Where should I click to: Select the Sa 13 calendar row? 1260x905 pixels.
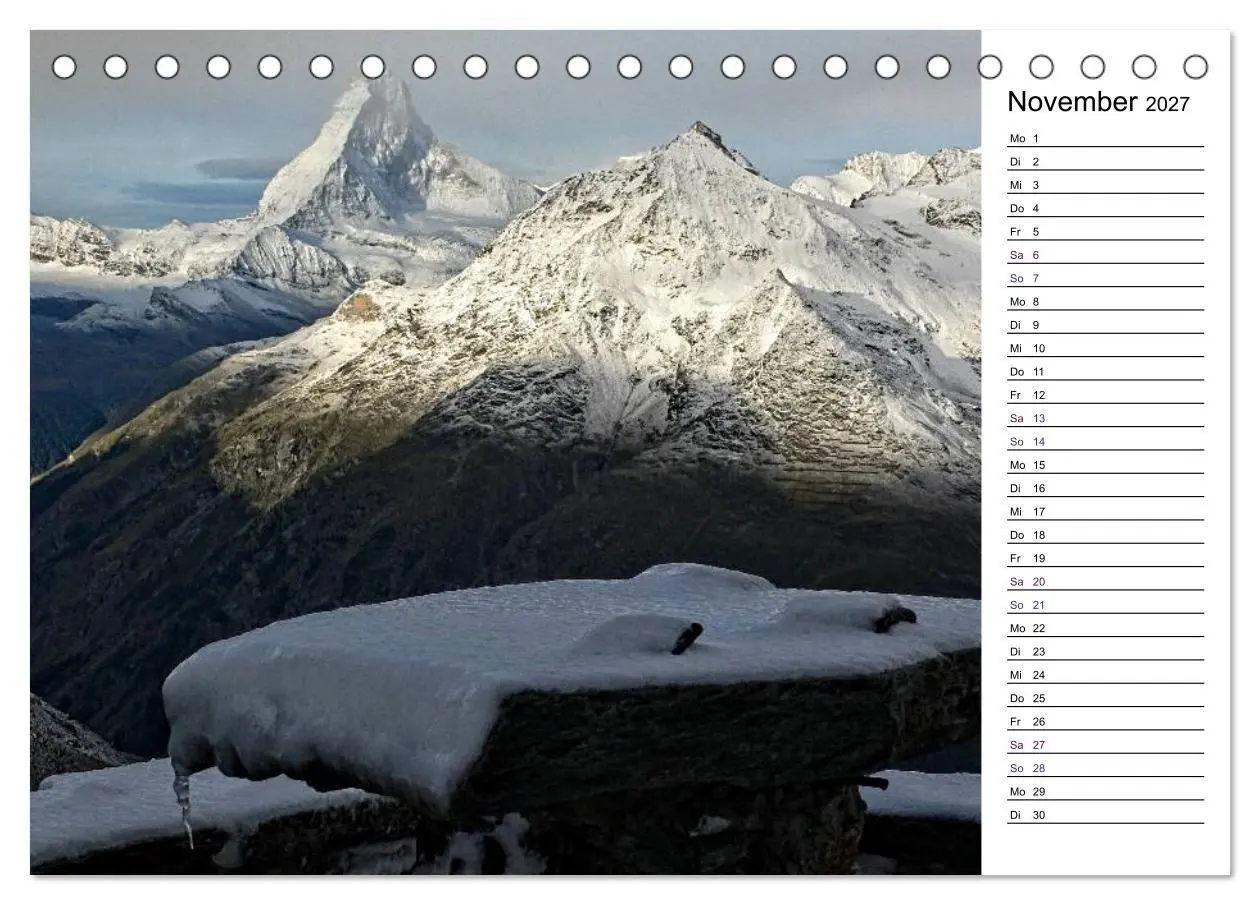tap(1105, 418)
